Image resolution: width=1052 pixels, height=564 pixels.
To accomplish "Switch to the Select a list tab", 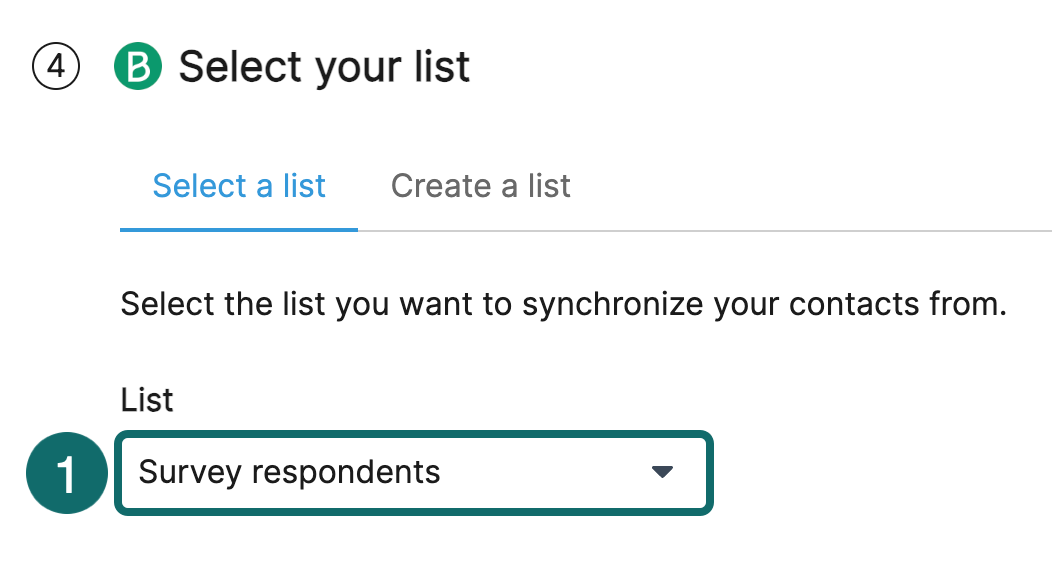I will [x=239, y=186].
